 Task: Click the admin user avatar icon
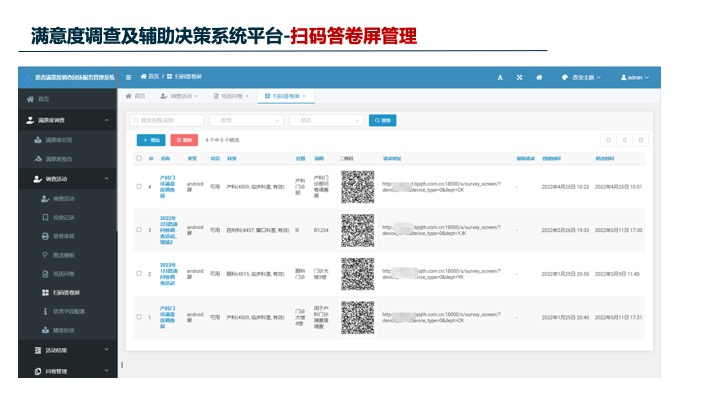pos(624,78)
